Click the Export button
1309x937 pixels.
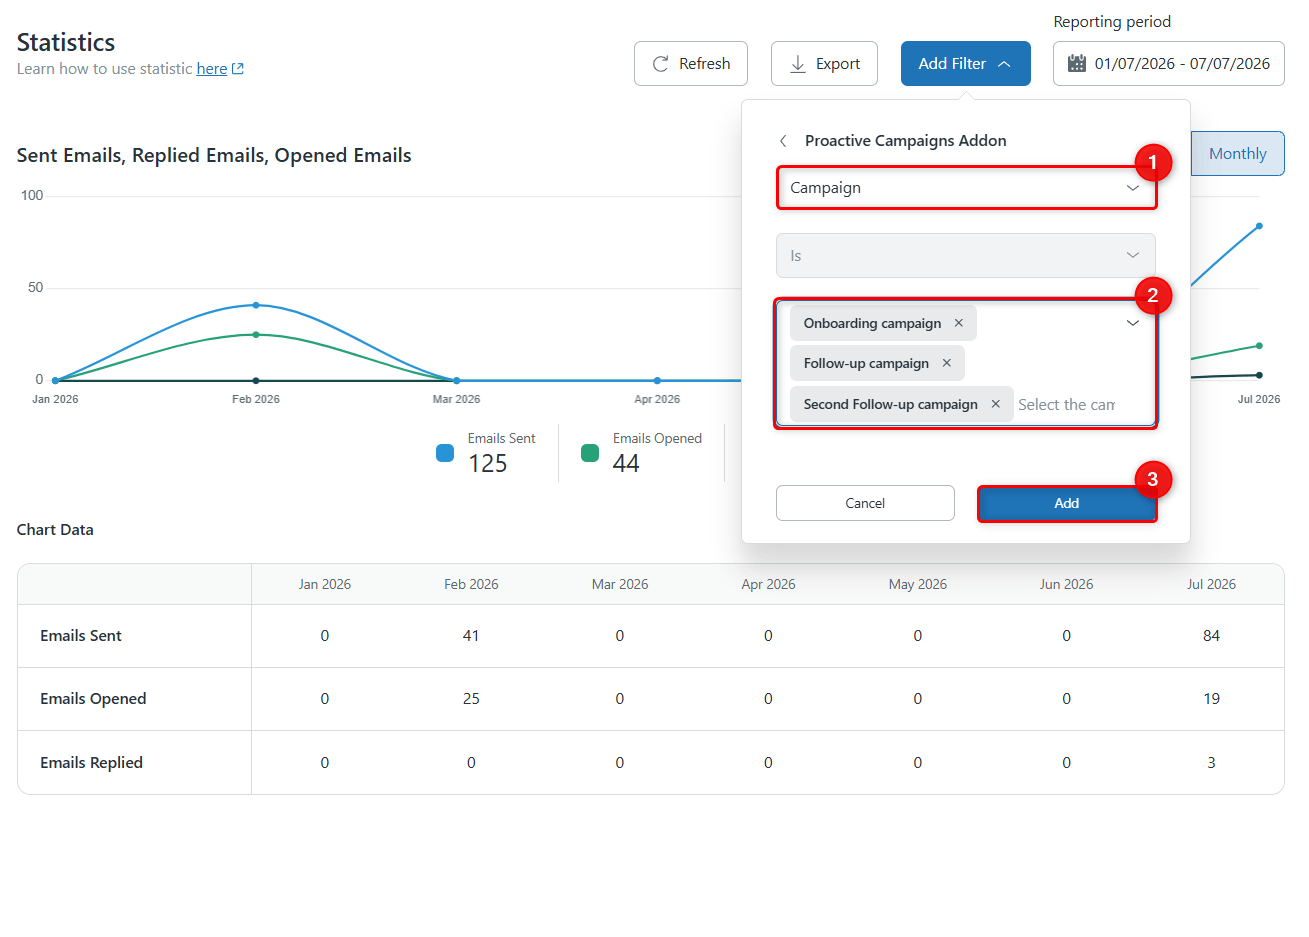[x=824, y=63]
